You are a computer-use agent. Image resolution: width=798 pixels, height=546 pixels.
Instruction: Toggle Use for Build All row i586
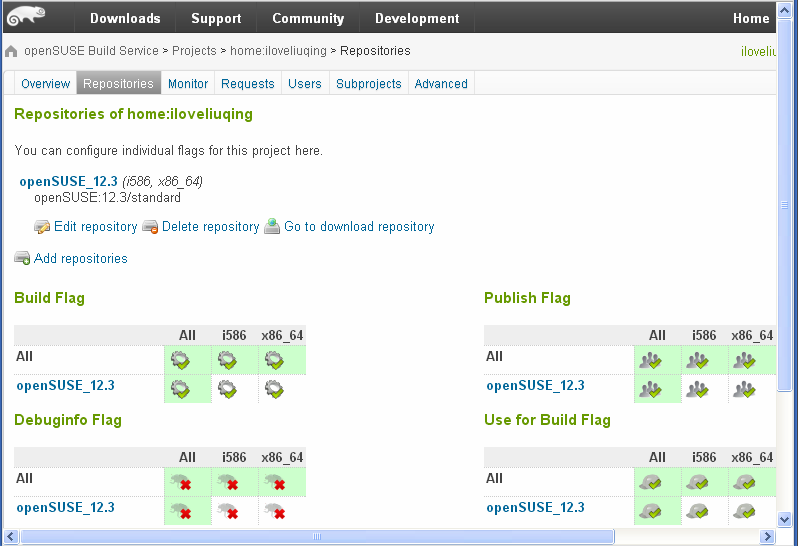pos(697,482)
